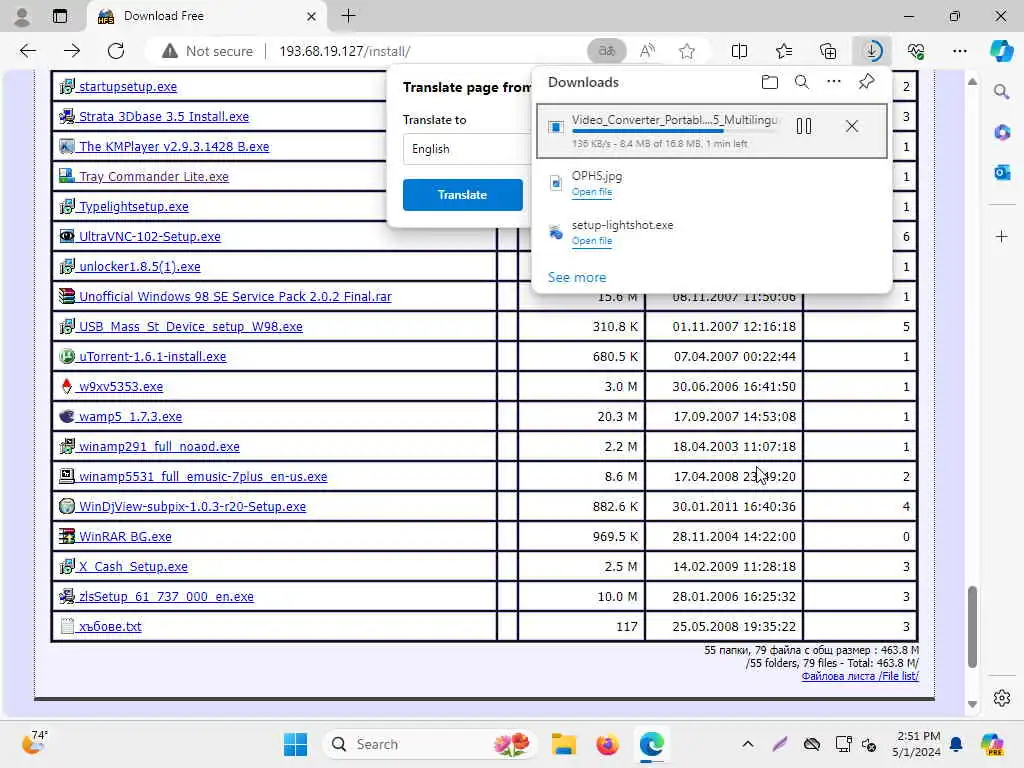Download Unofficial Windows 98 SE Service Pack rar
This screenshot has height=768, width=1024.
(235, 296)
